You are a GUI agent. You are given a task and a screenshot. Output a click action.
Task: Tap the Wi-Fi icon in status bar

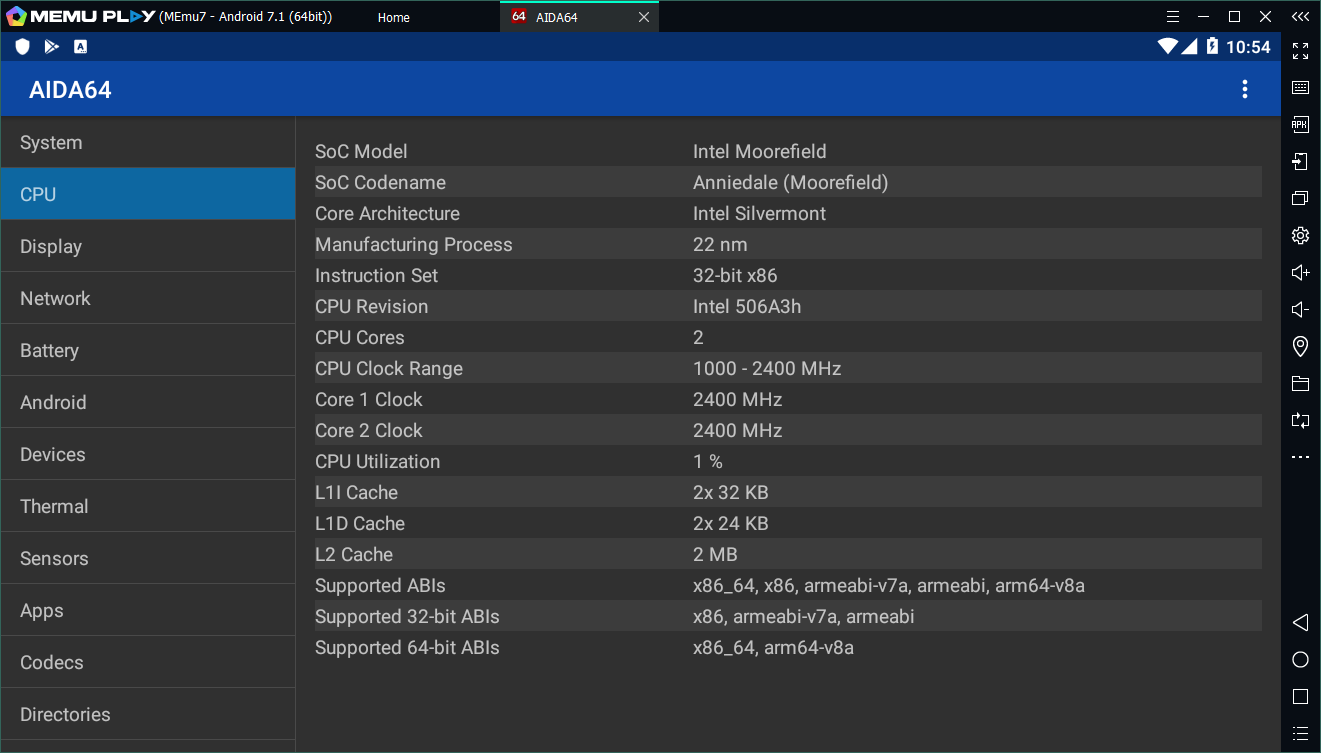[1167, 46]
